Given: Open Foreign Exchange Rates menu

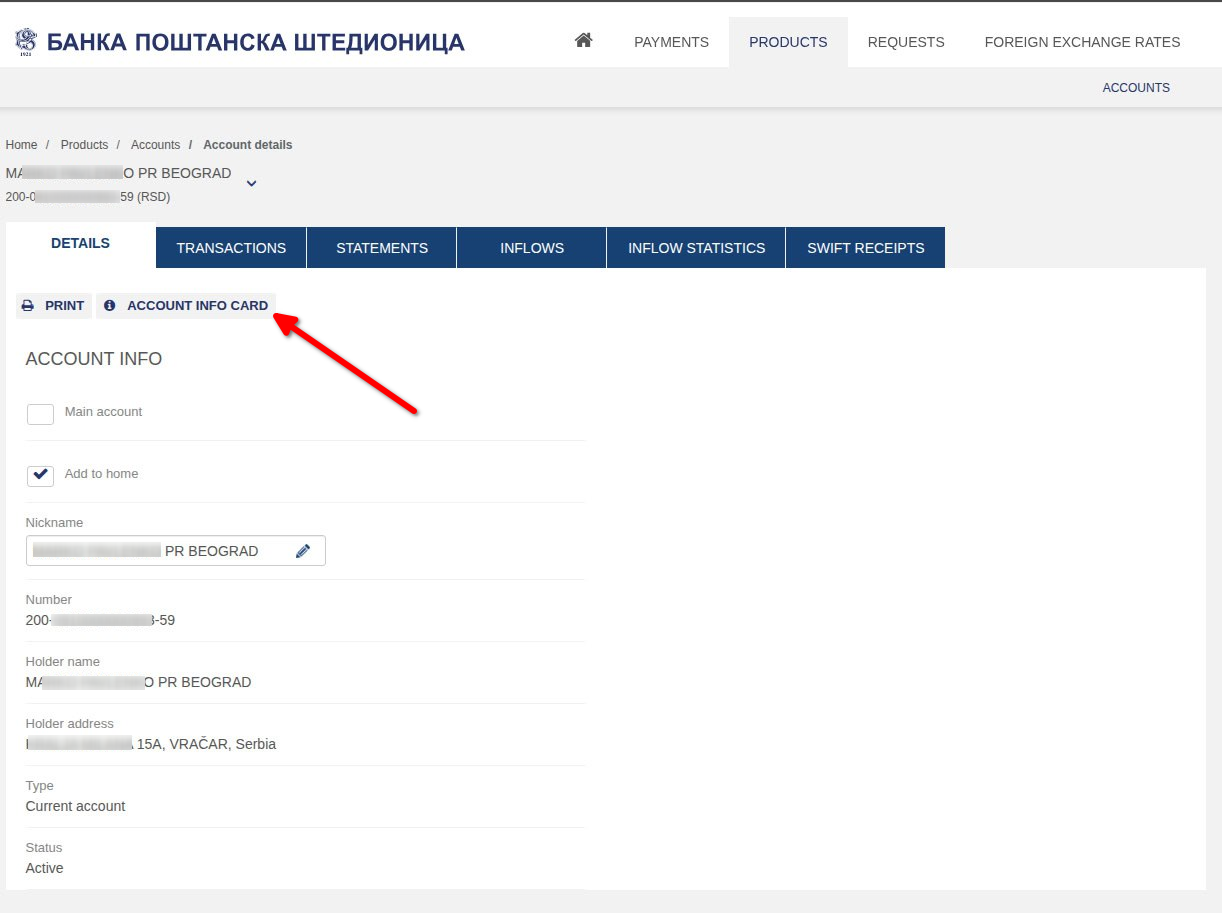Looking at the screenshot, I should (1082, 42).
